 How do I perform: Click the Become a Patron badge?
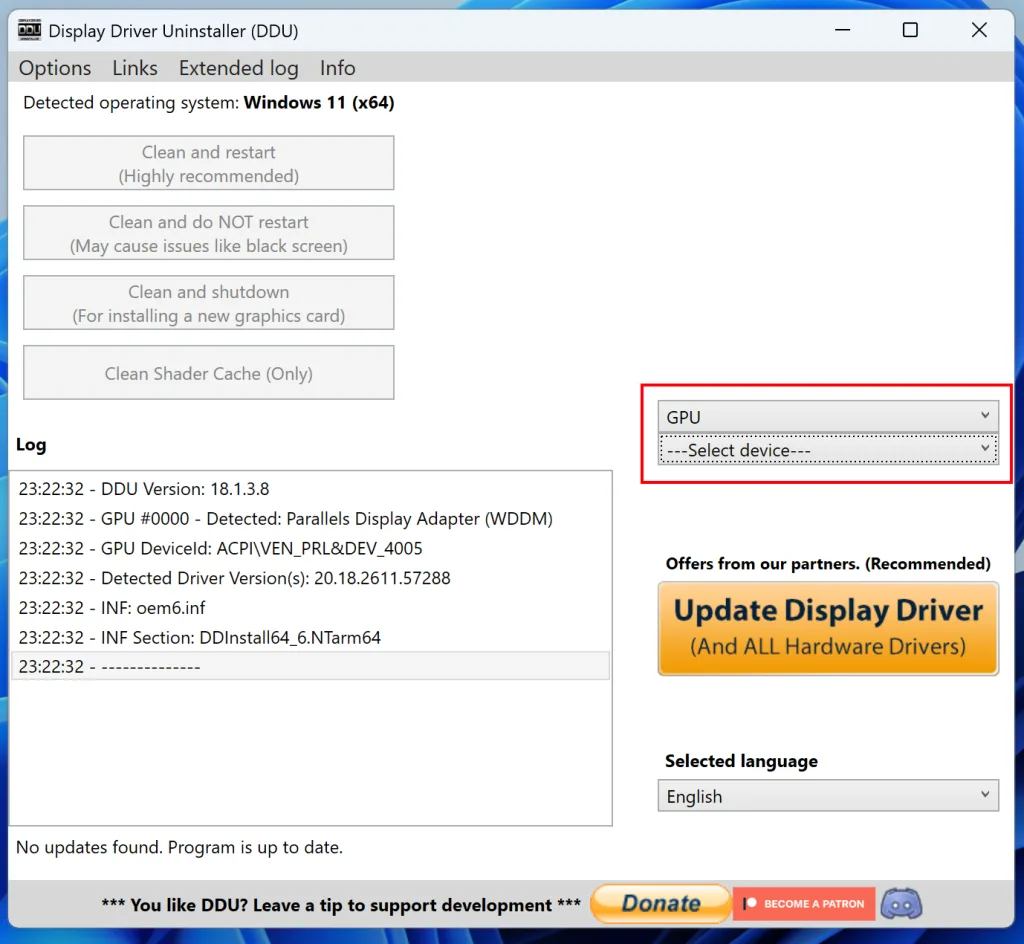(804, 904)
